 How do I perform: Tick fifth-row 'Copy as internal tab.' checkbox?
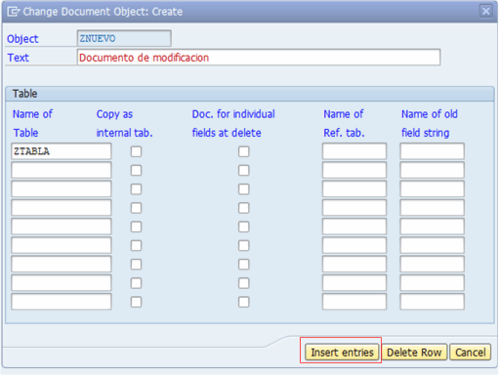tap(136, 227)
